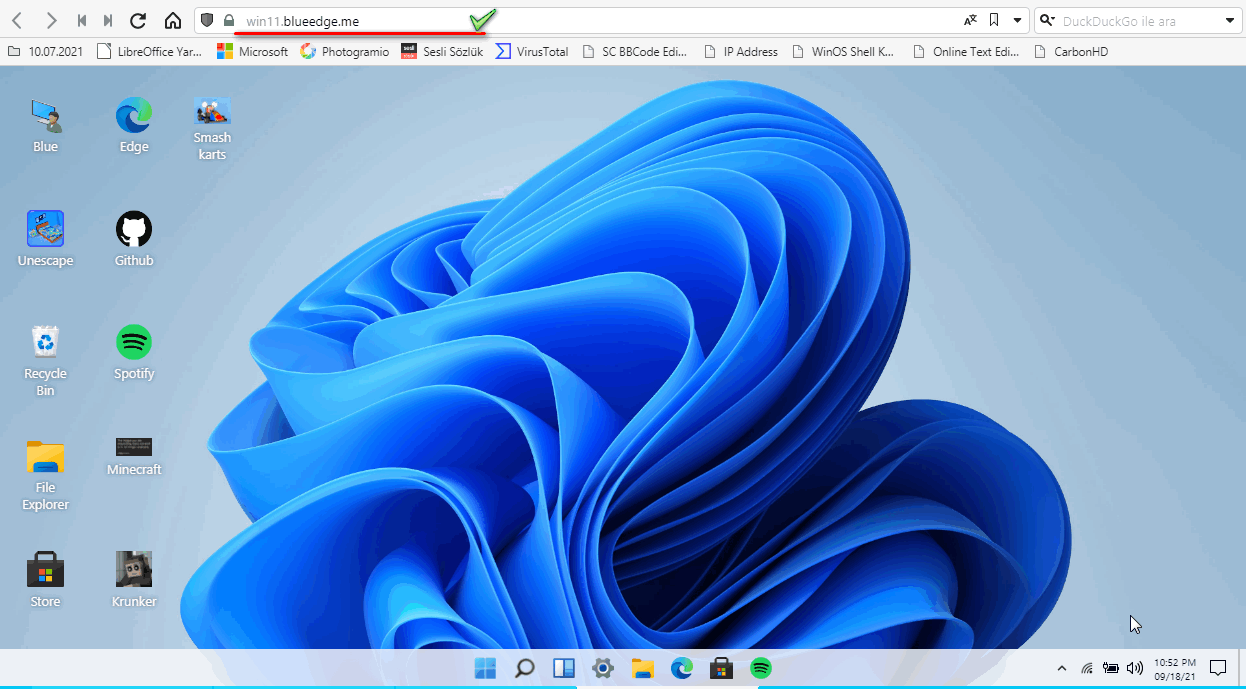This screenshot has height=689, width=1246.
Task: Select the Recycle Bin desktop icon
Action: pyautogui.click(x=45, y=360)
